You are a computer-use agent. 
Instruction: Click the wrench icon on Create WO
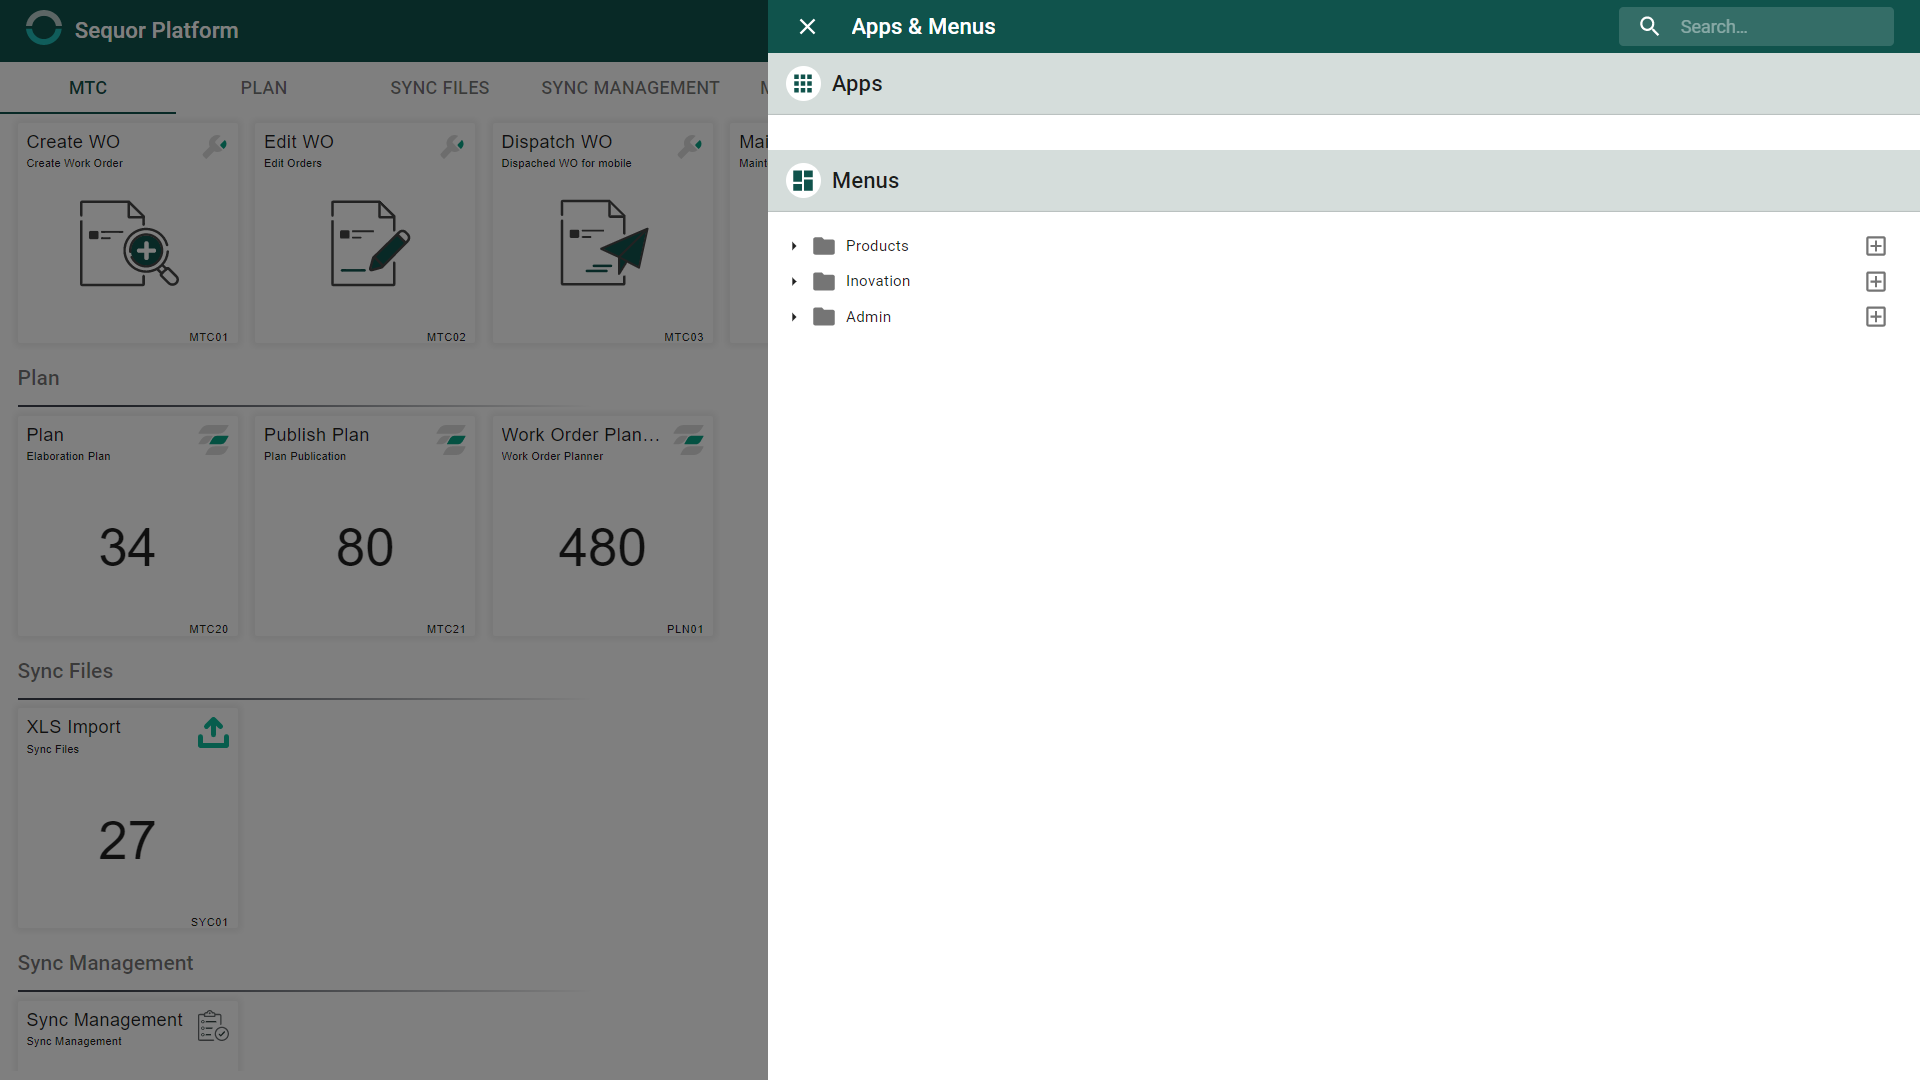click(x=215, y=146)
